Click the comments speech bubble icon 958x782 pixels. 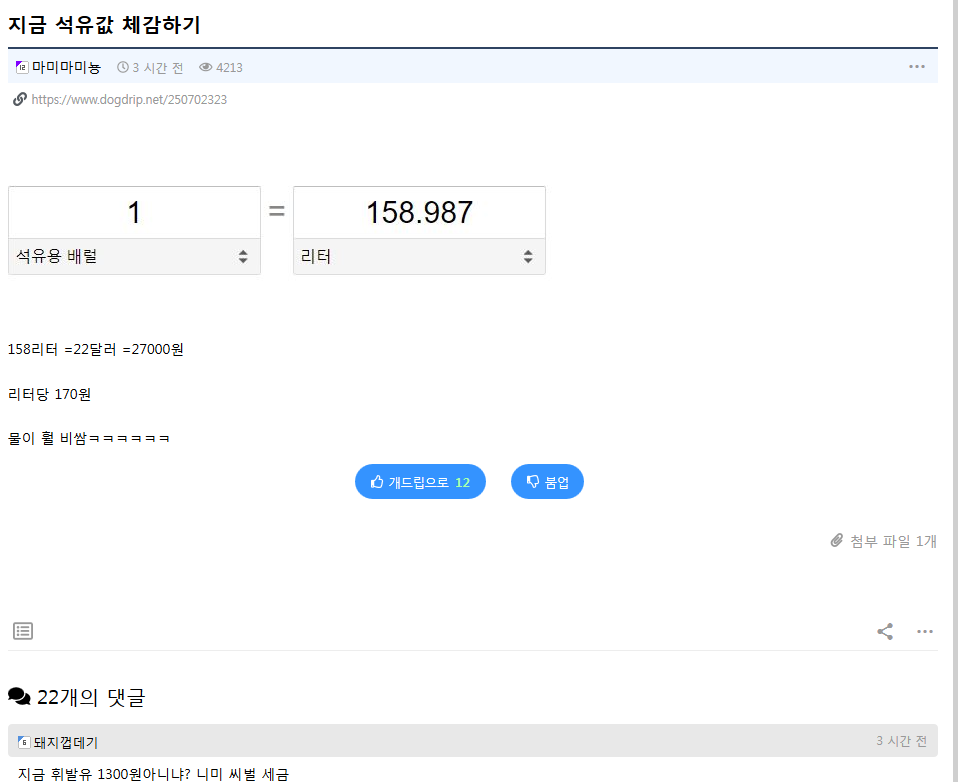coord(19,697)
